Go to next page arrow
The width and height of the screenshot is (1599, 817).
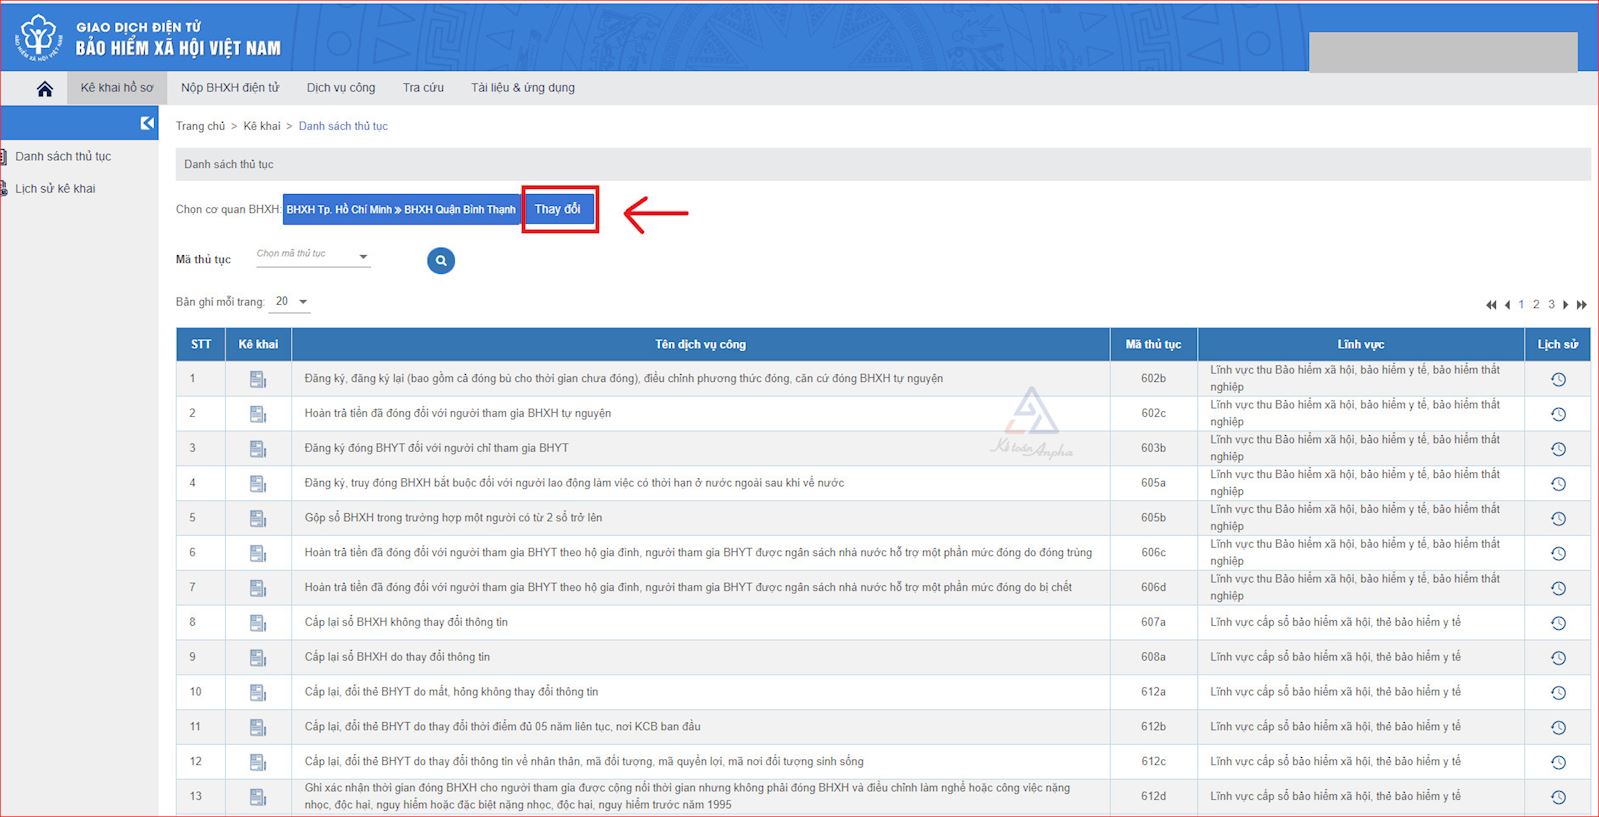click(x=1566, y=305)
